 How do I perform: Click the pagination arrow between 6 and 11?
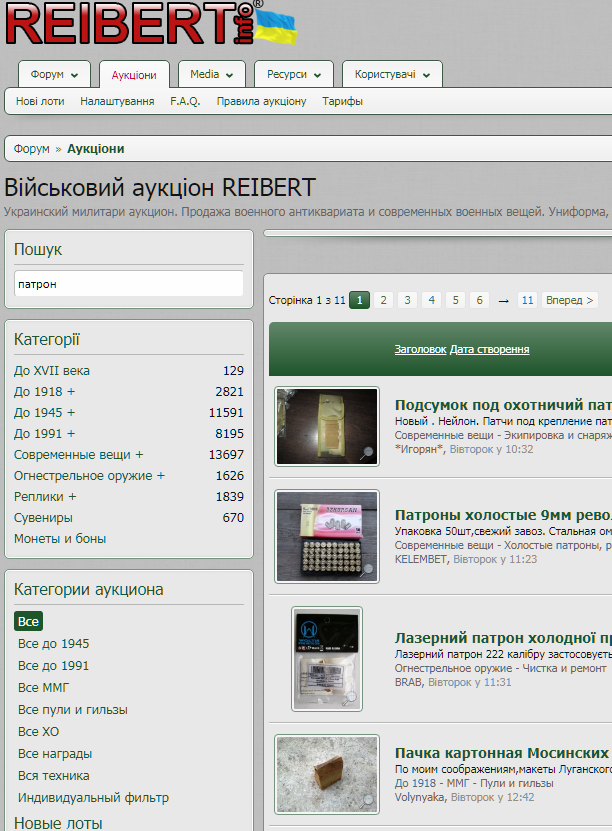pyautogui.click(x=503, y=300)
